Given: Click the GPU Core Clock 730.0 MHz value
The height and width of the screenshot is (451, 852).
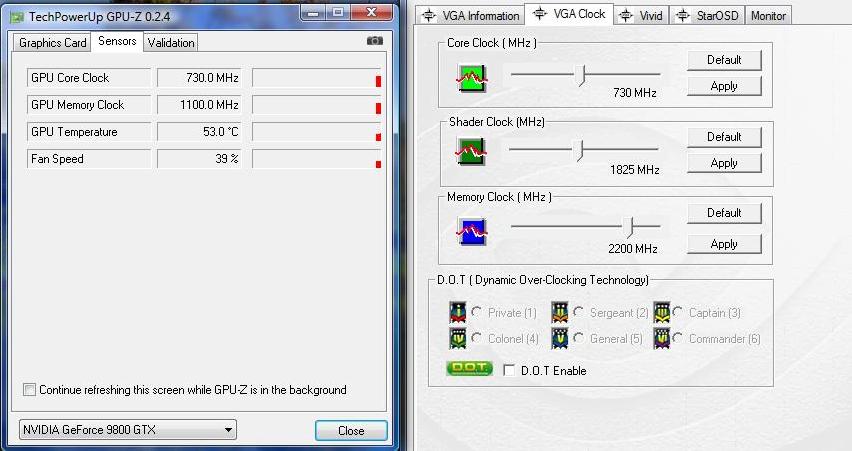Looking at the screenshot, I should [199, 78].
